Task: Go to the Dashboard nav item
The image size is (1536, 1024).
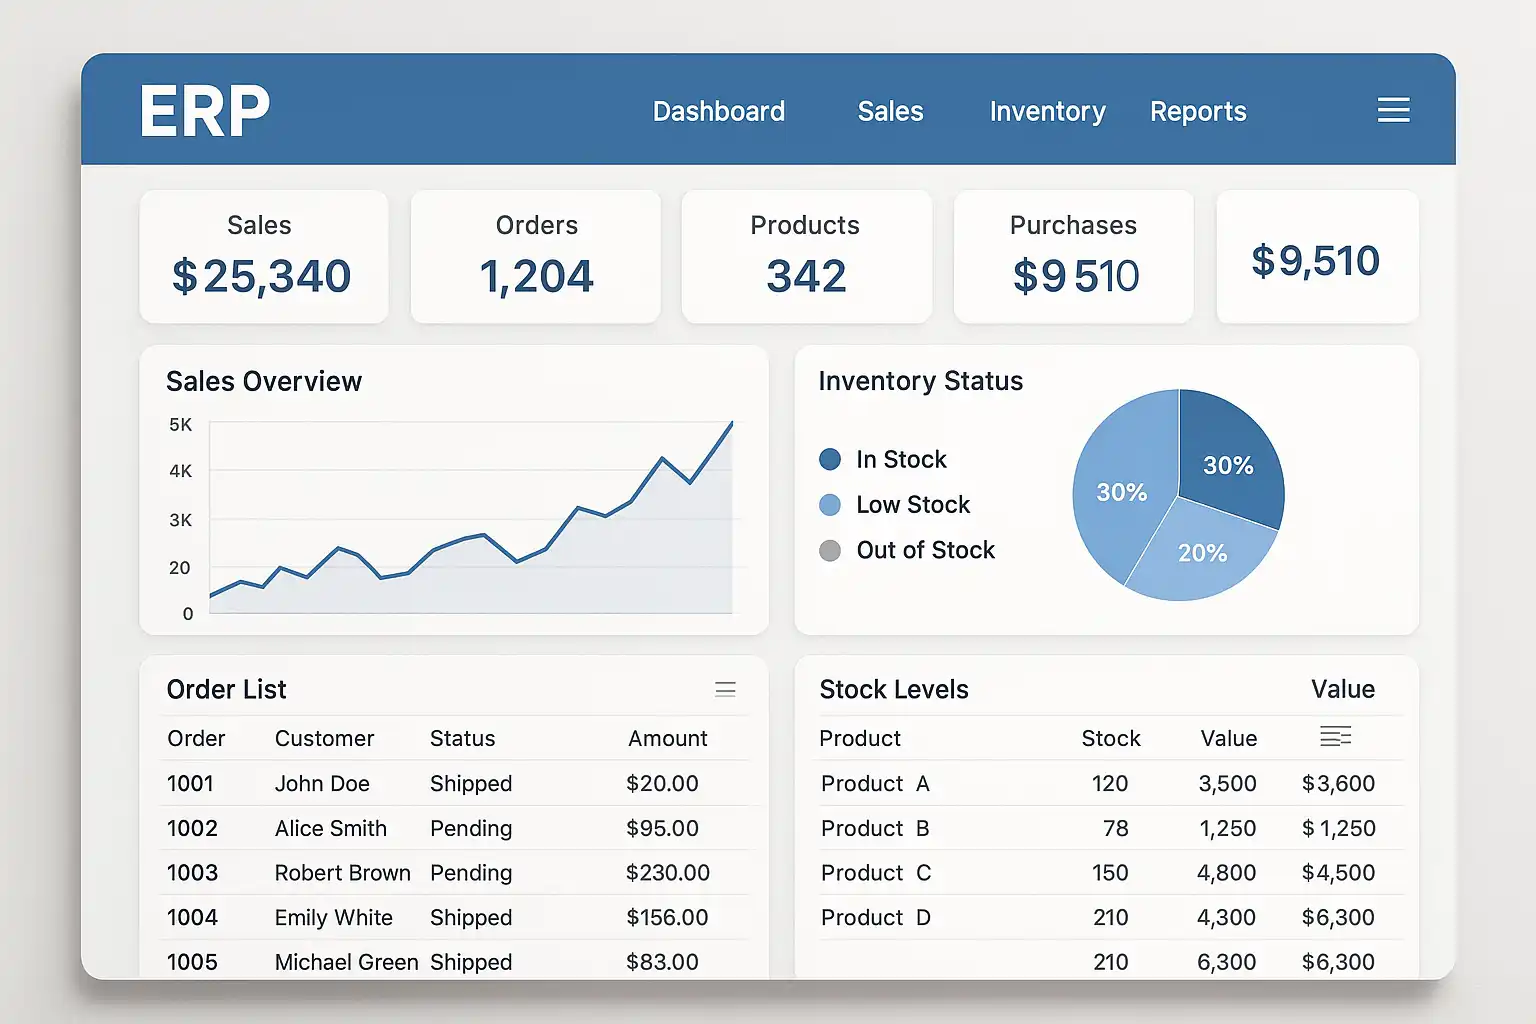Action: [x=719, y=111]
